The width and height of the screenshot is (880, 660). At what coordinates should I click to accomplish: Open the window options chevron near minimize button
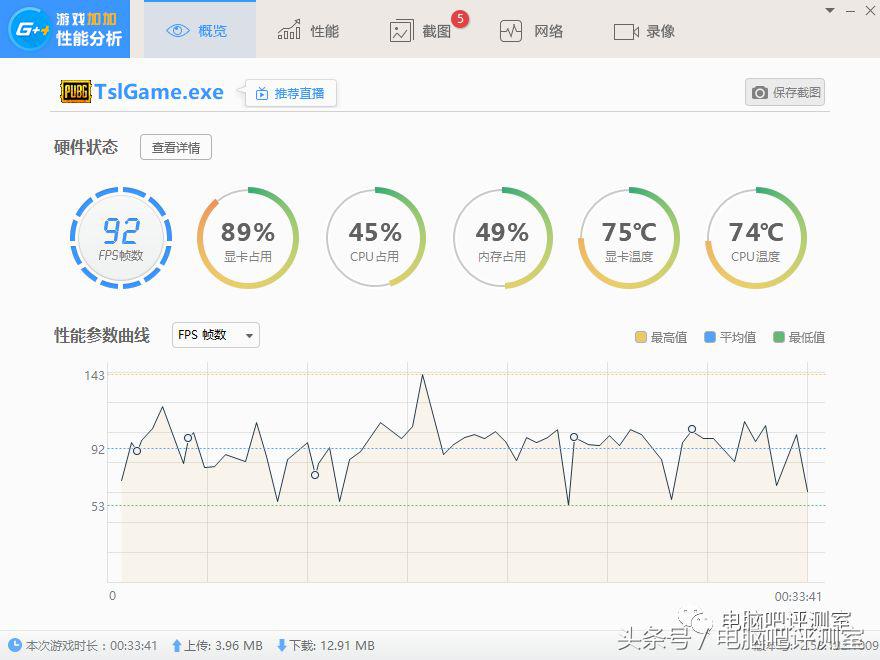coord(829,12)
